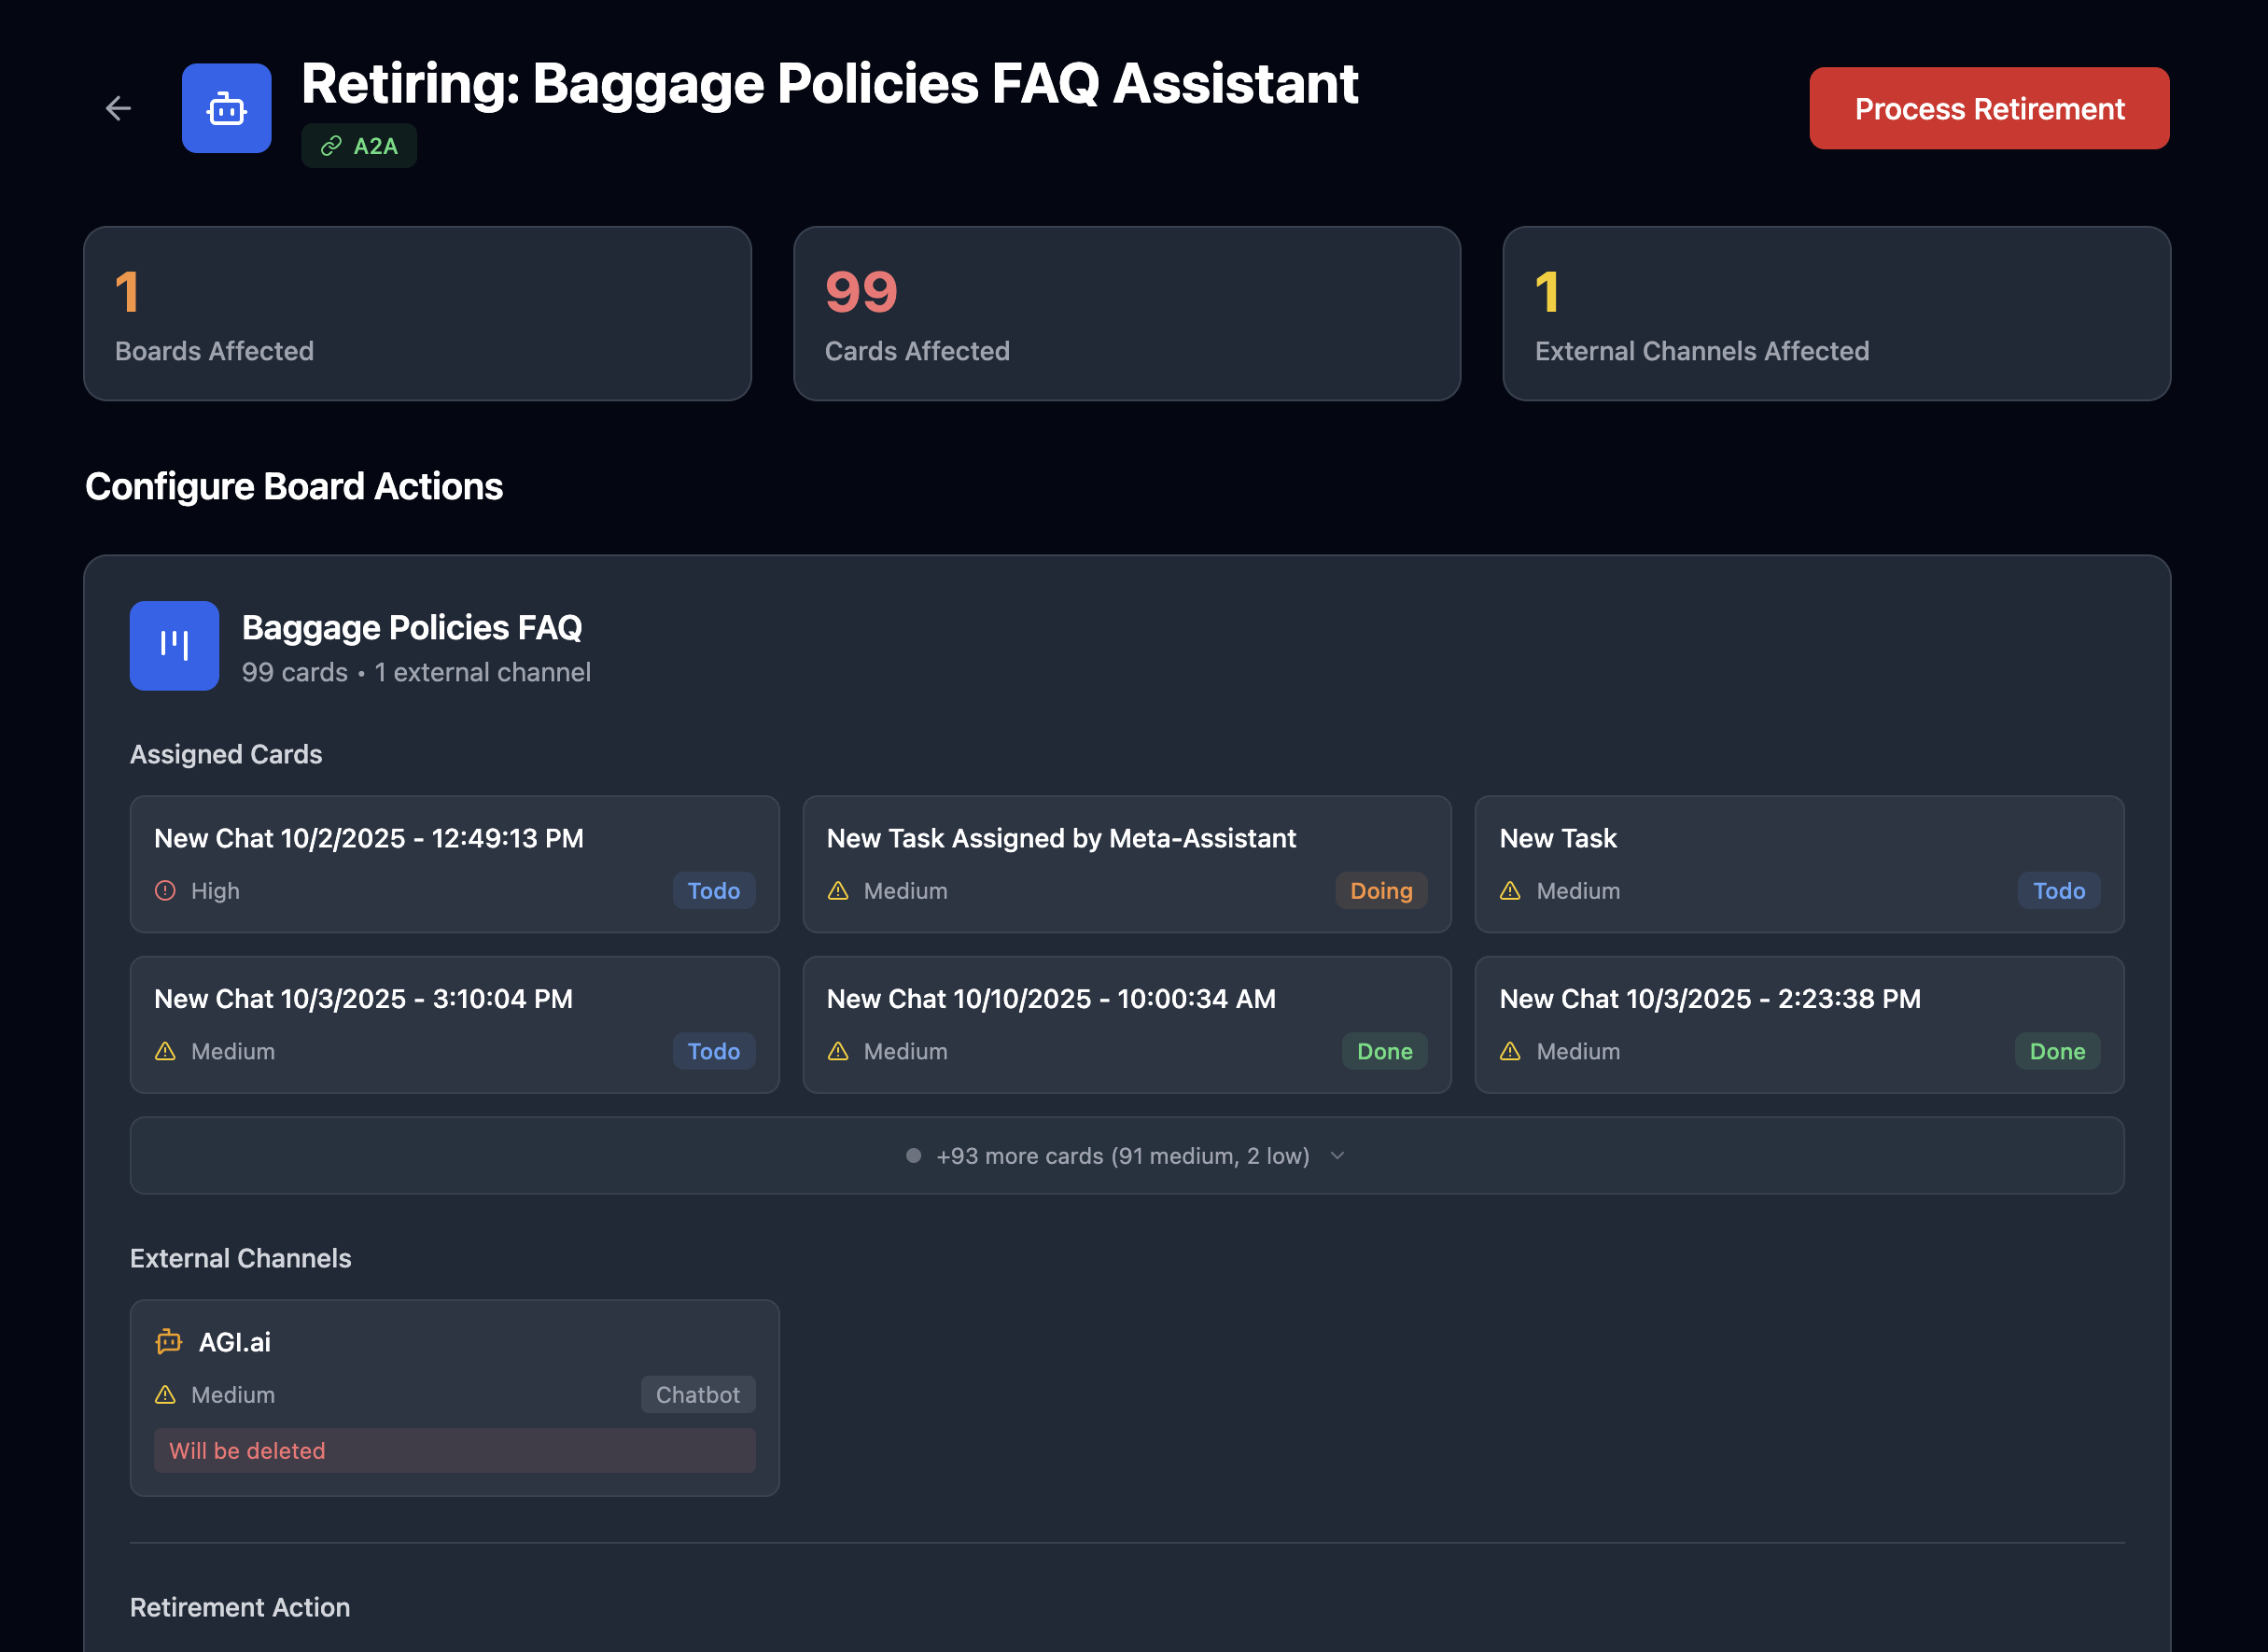The image size is (2268, 1652).
Task: Select the 99 Cards Affected stat card
Action: click(x=1126, y=314)
